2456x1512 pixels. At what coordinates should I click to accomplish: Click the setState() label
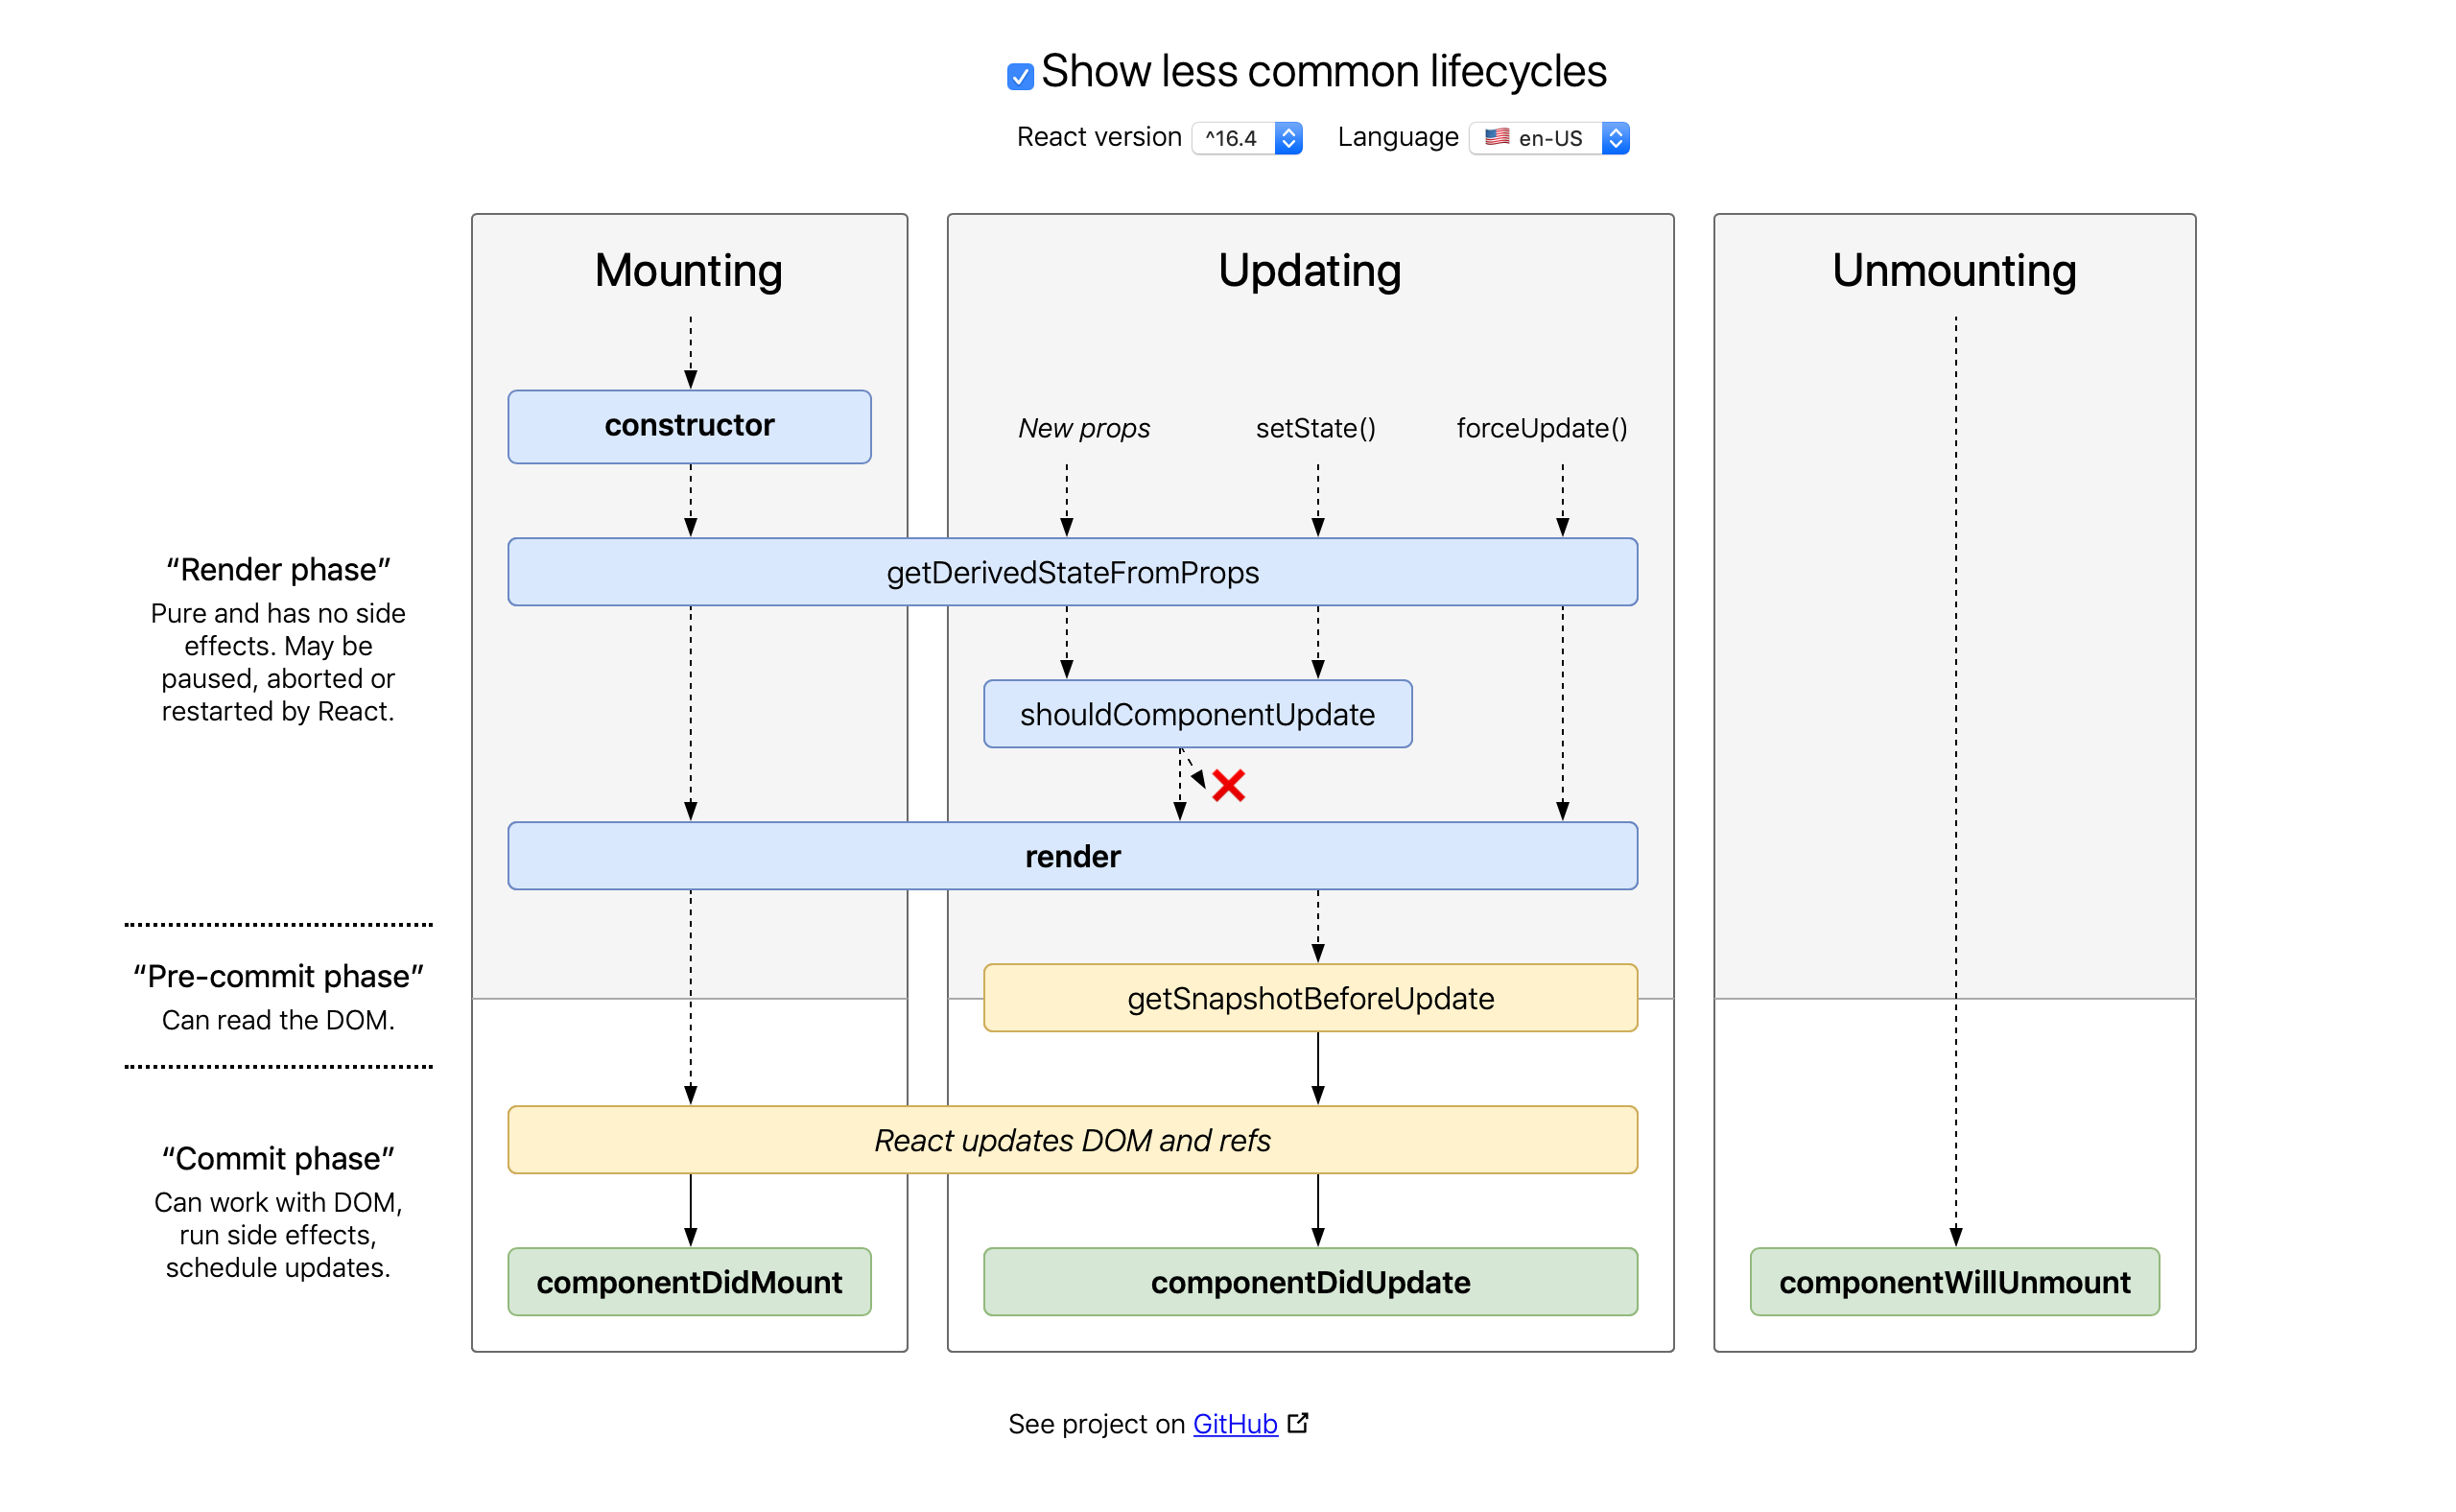pos(1315,428)
